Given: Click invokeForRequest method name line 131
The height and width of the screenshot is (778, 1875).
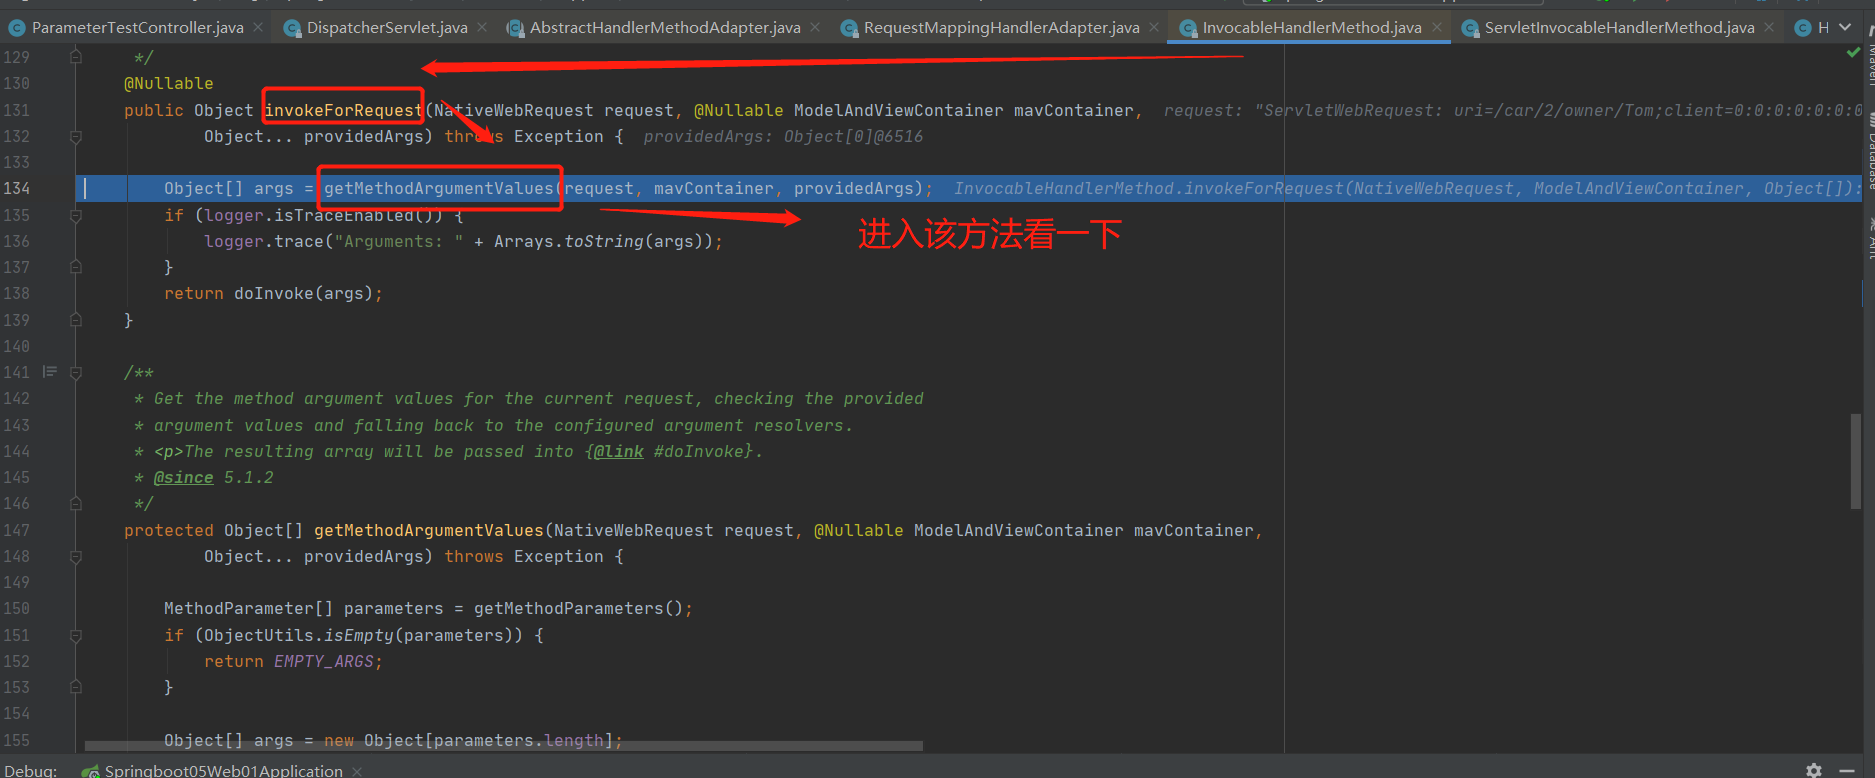Looking at the screenshot, I should 343,110.
